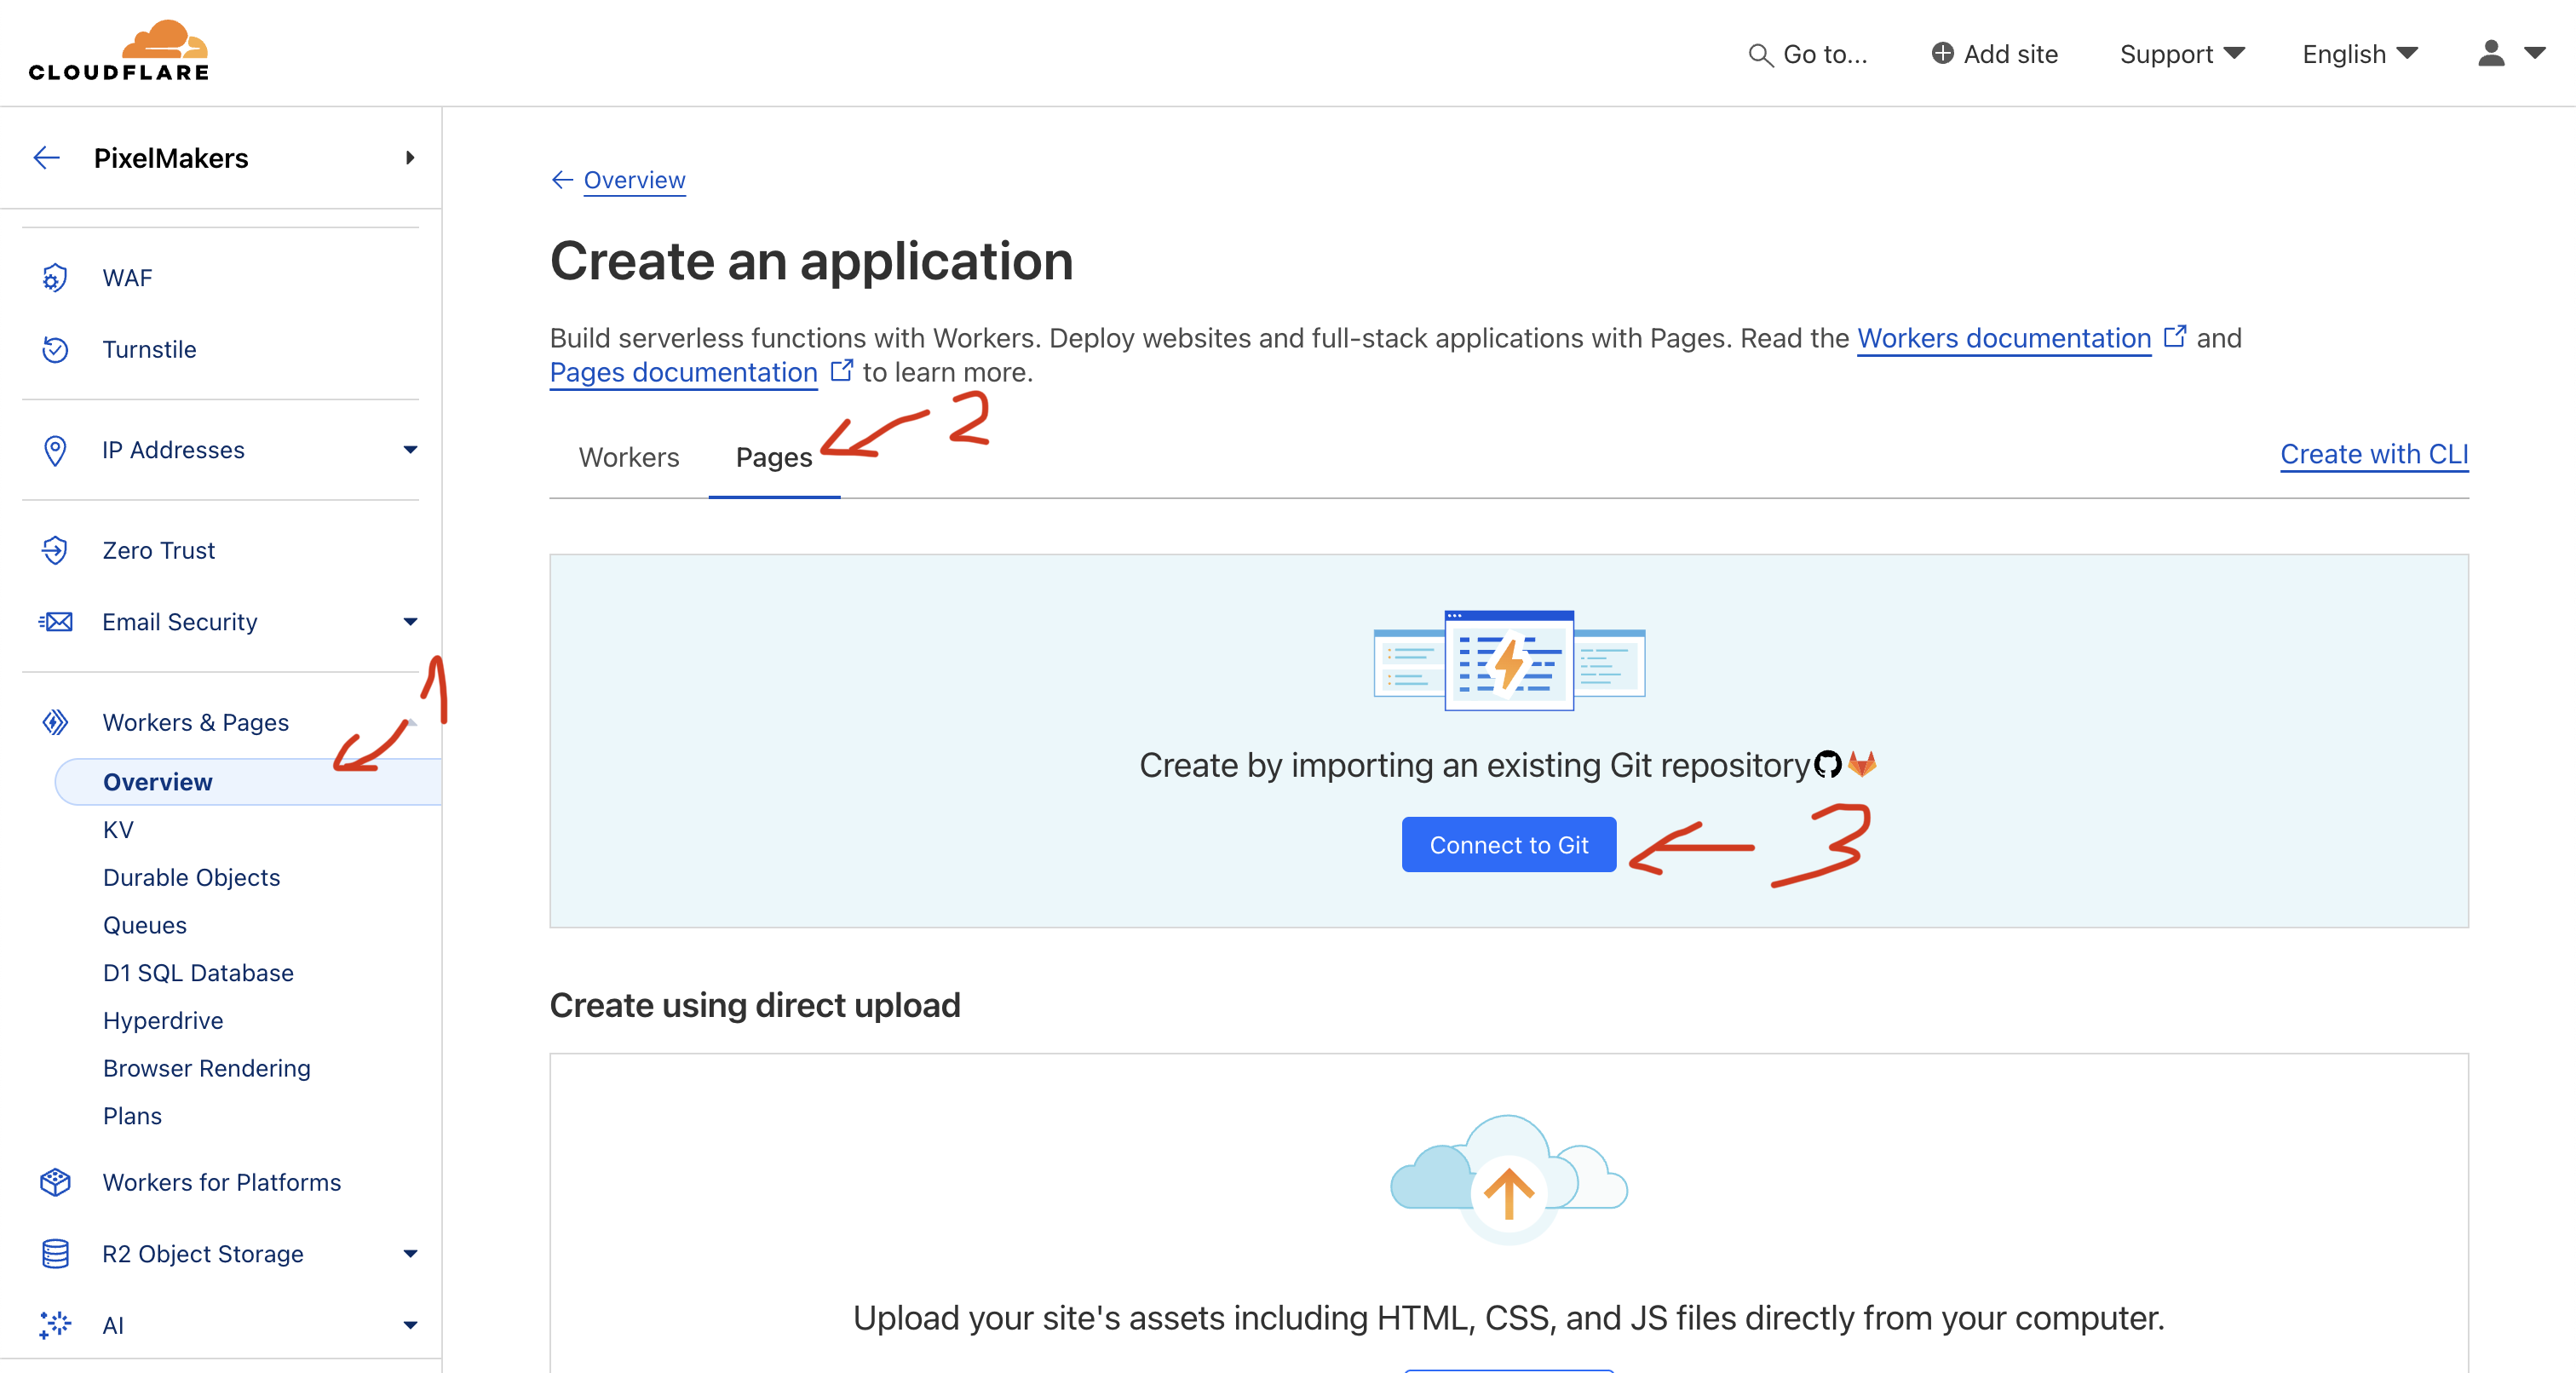Click external link icon after Pages documentation

coord(841,370)
